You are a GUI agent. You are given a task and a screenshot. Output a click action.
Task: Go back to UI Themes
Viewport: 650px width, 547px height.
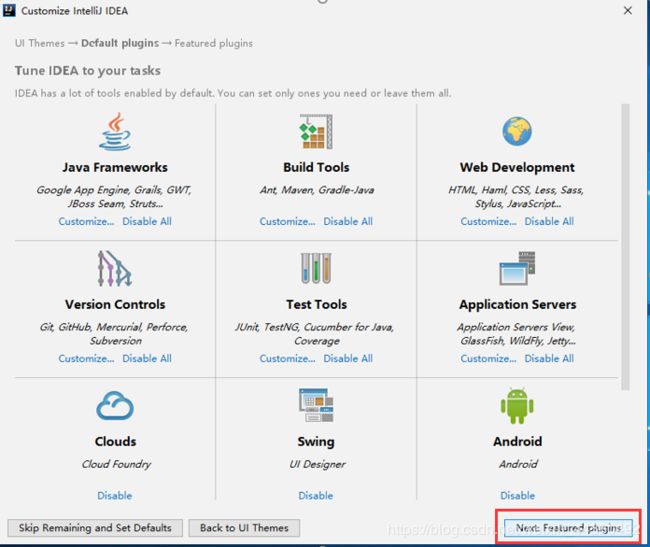point(244,528)
